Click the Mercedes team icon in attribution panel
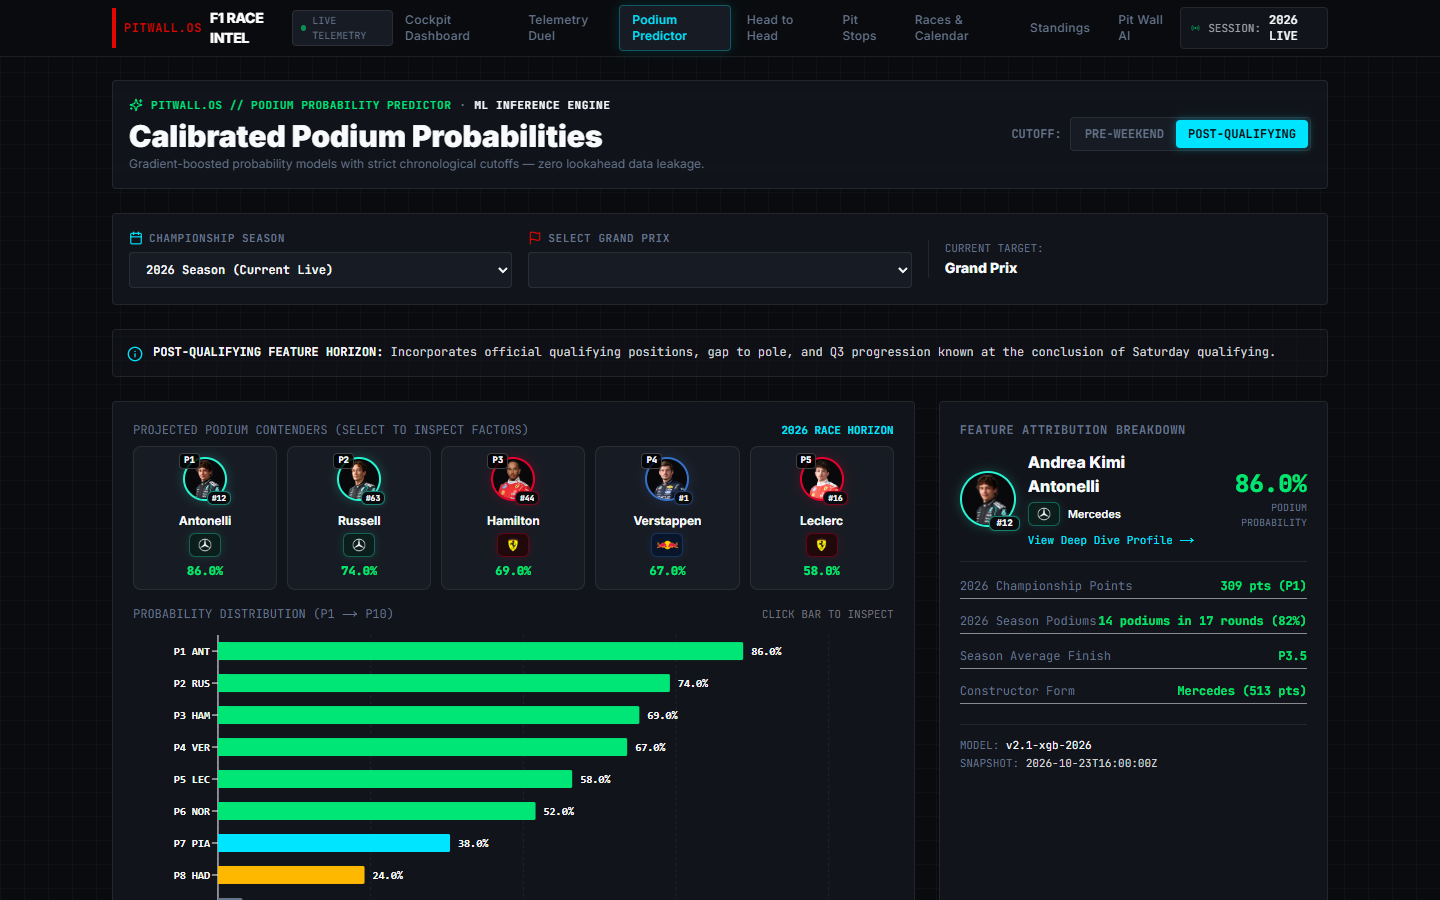 click(1044, 514)
